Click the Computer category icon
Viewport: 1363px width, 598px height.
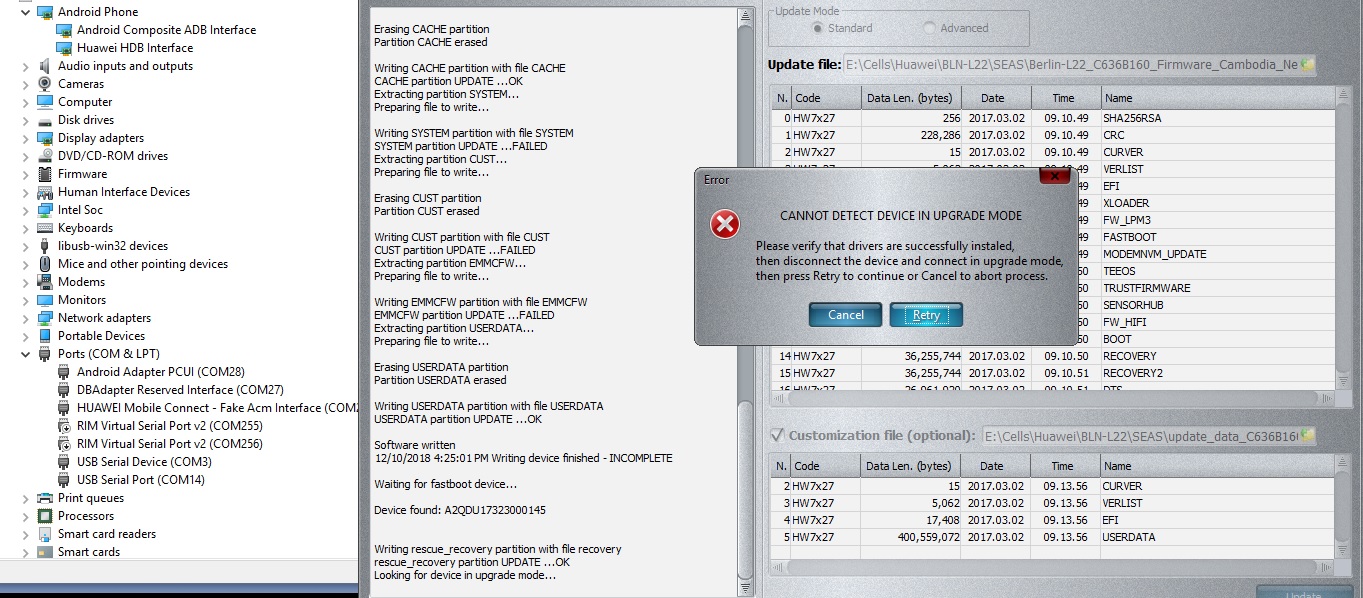pyautogui.click(x=45, y=102)
